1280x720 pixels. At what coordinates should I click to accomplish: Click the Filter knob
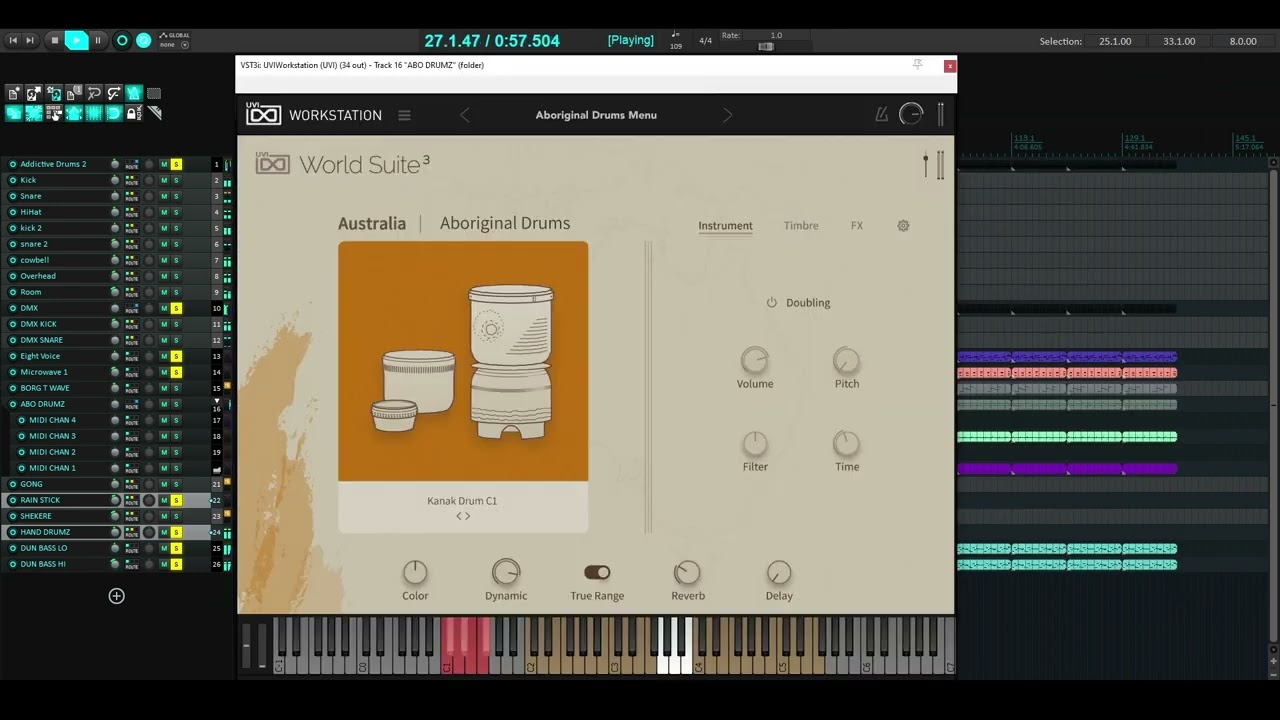[755, 444]
